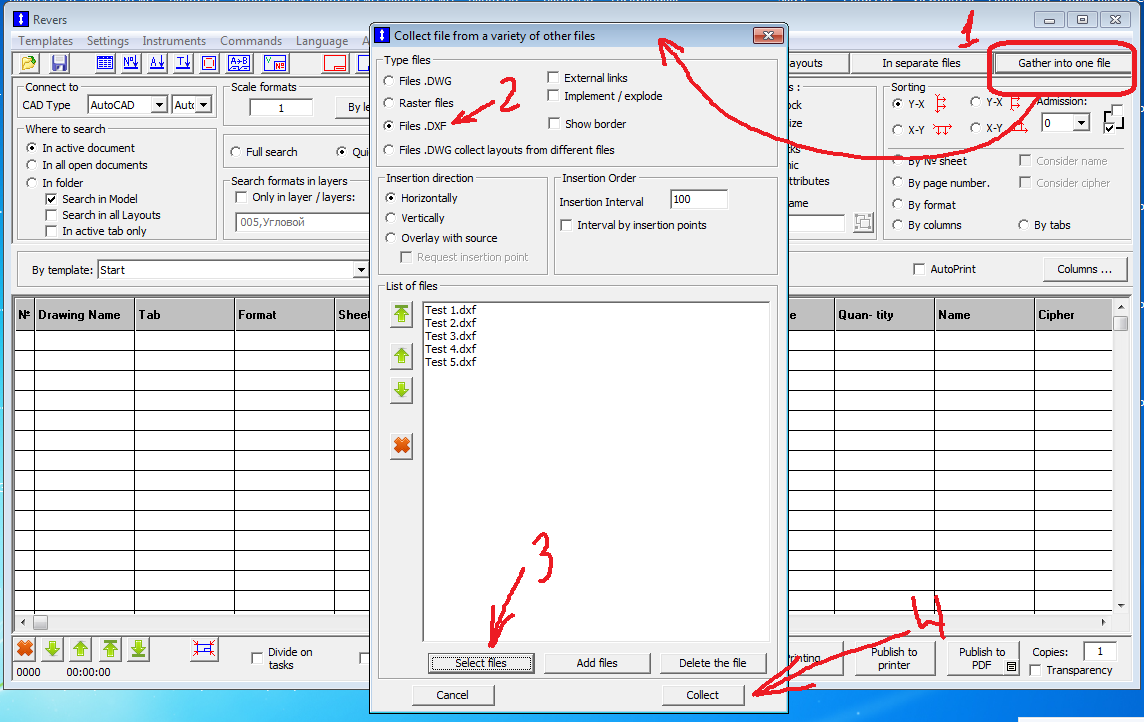Toggle Transparency checkbox

(1035, 670)
